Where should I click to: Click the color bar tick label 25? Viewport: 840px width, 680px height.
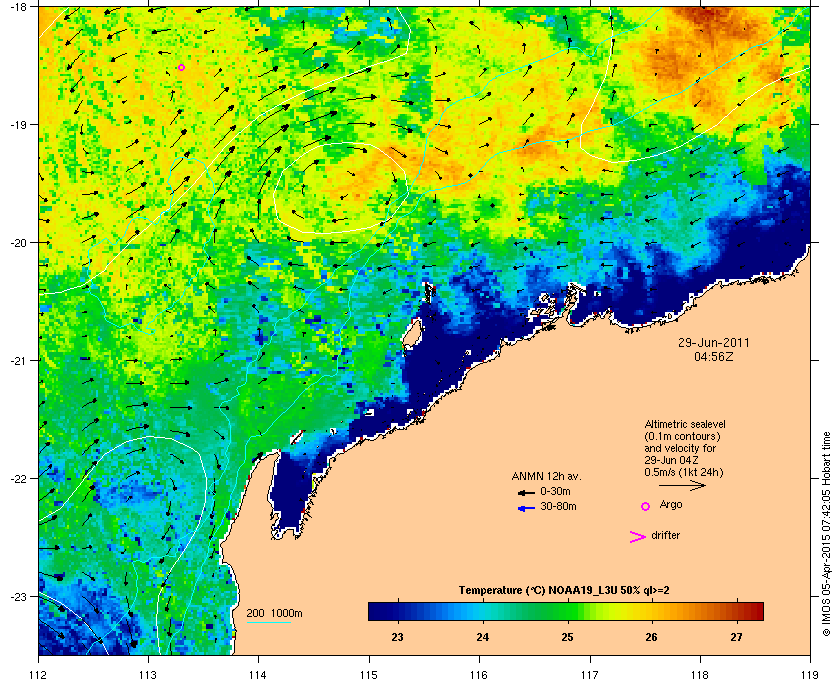tap(567, 637)
